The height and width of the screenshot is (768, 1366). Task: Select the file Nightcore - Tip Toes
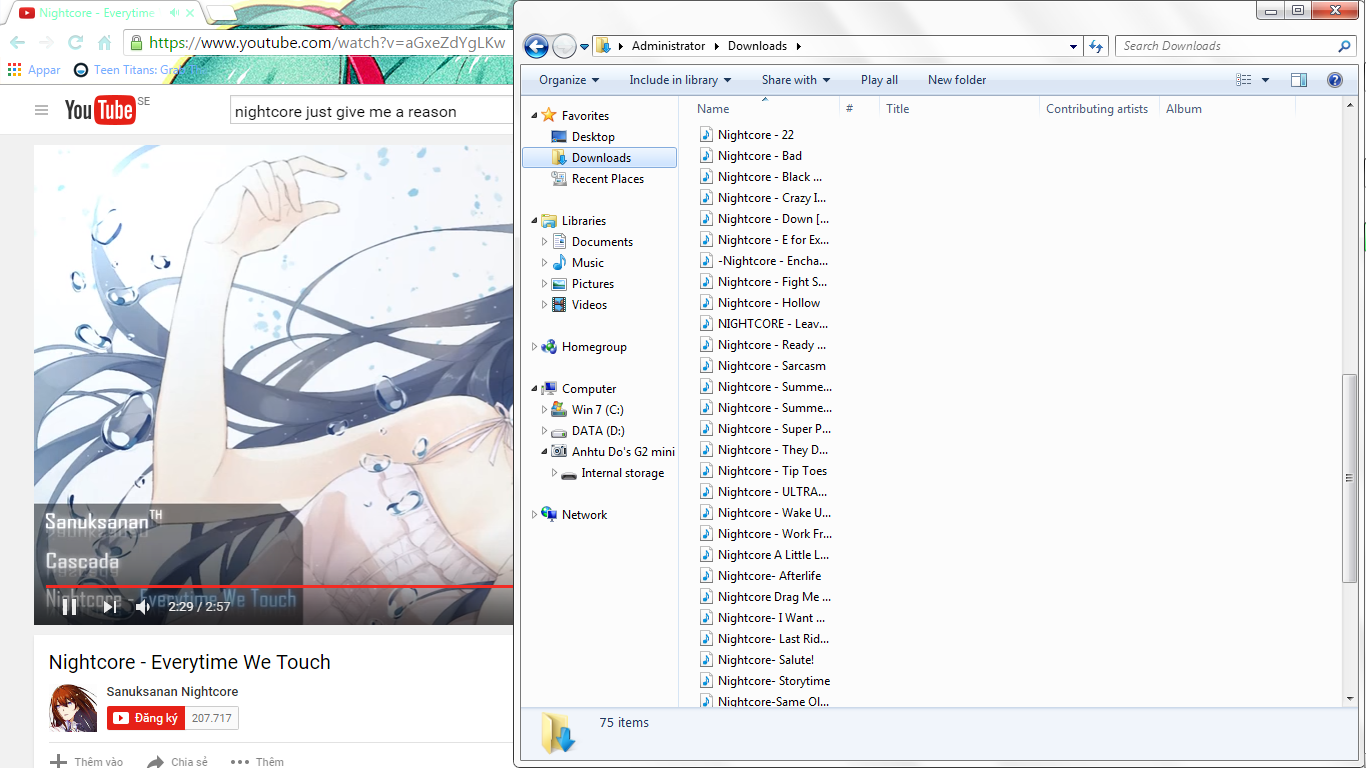click(x=772, y=471)
